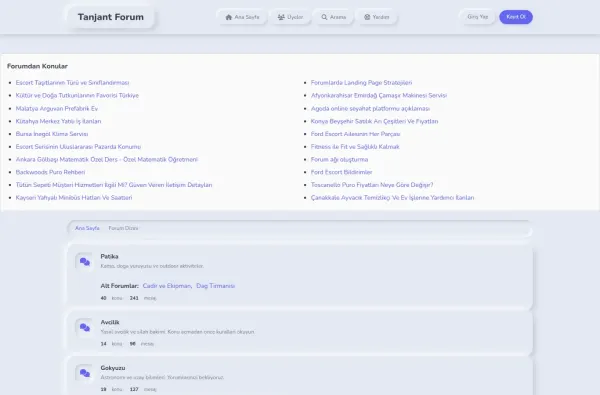Viewport: 600px width, 395px height.
Task: Open topic Kültür ve Doğa Tutkunlarının Favorisi Türkiye
Action: click(x=77, y=95)
